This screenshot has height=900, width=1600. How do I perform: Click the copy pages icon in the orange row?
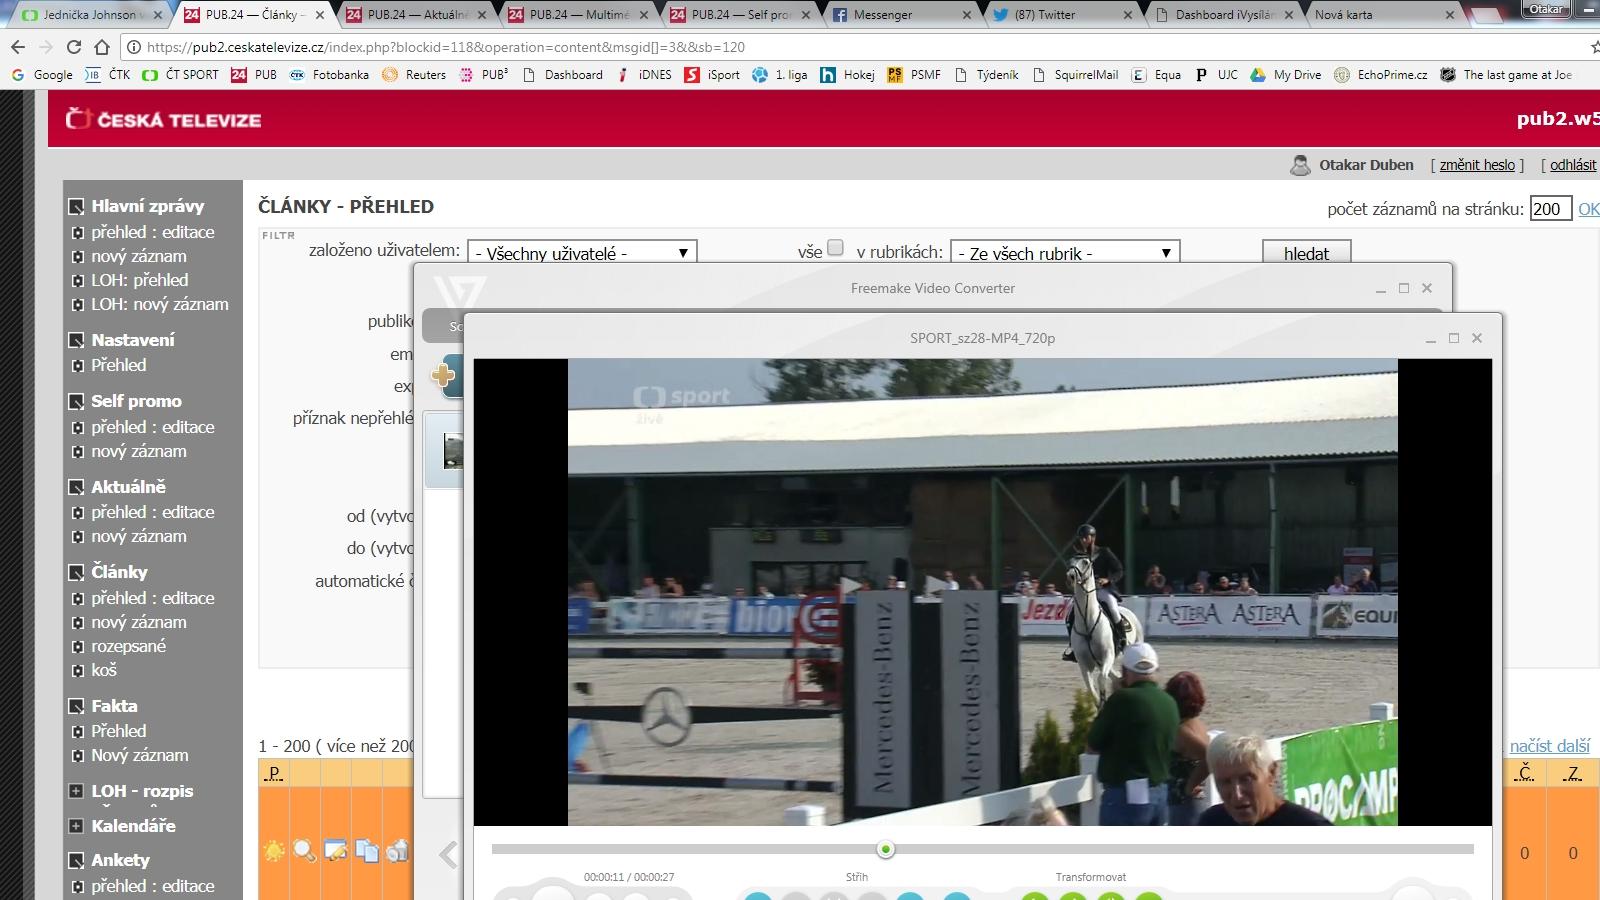367,851
